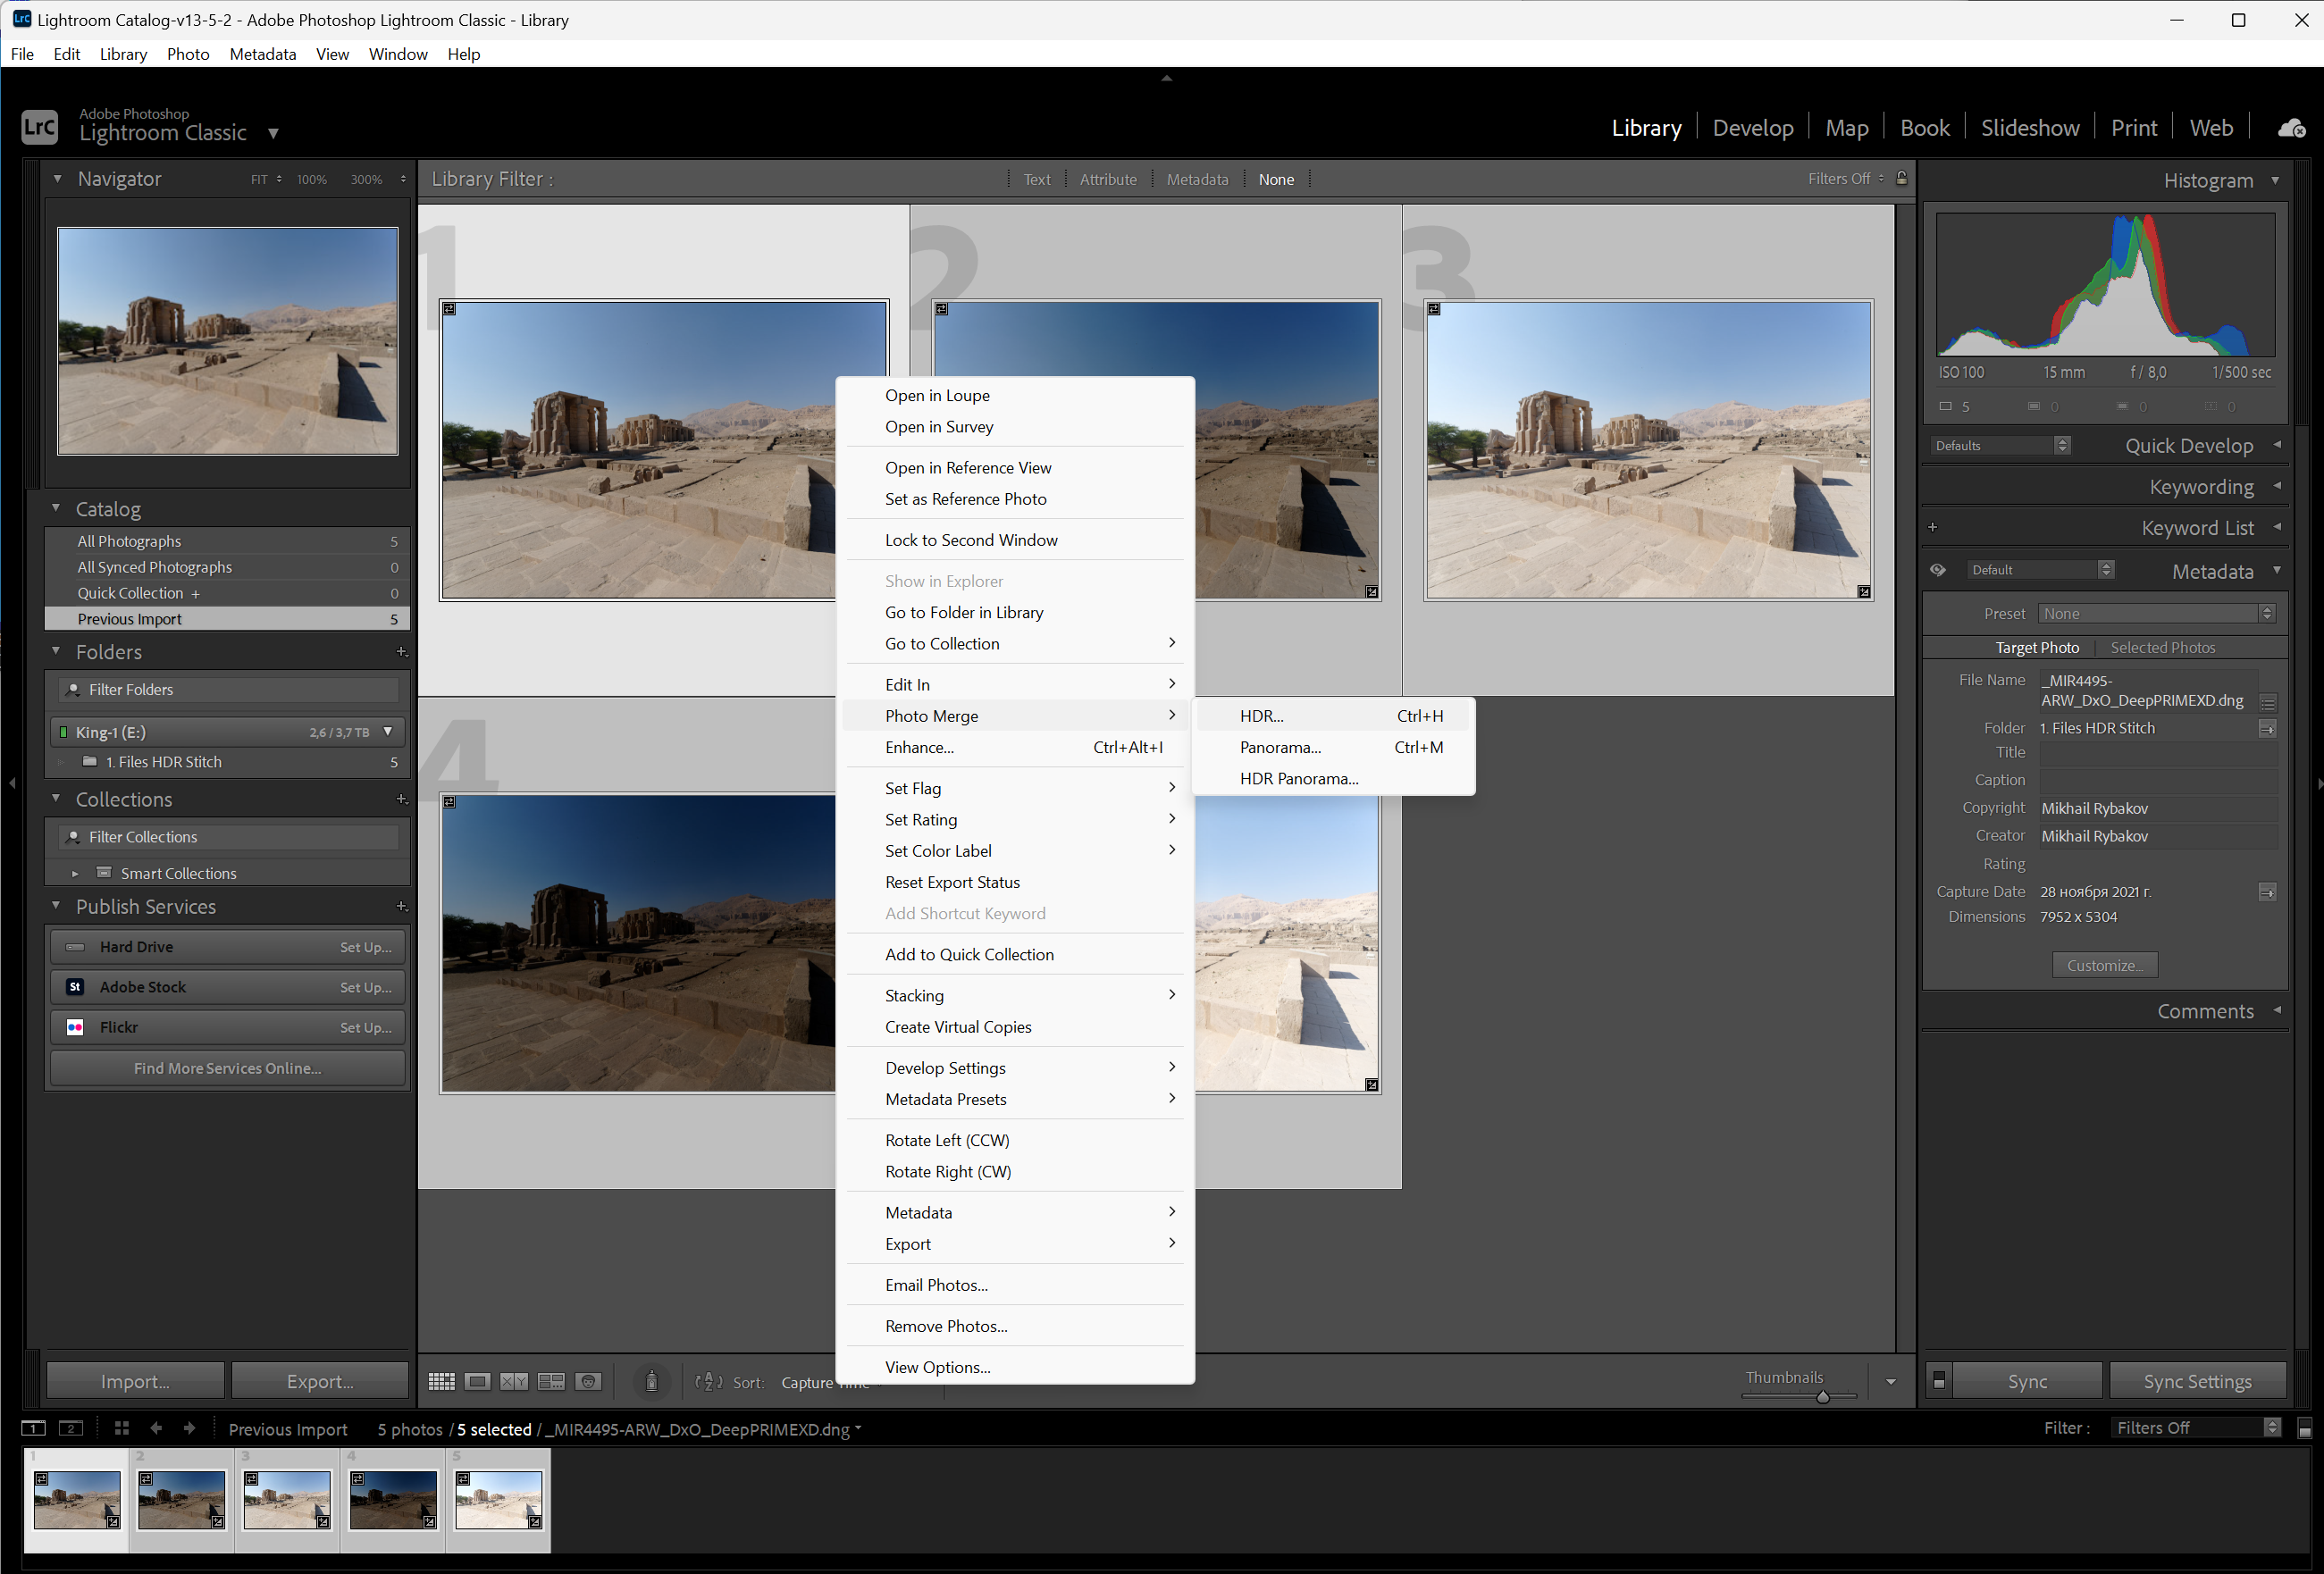Open Survey view icon
The height and width of the screenshot is (1574, 2324).
(x=551, y=1381)
